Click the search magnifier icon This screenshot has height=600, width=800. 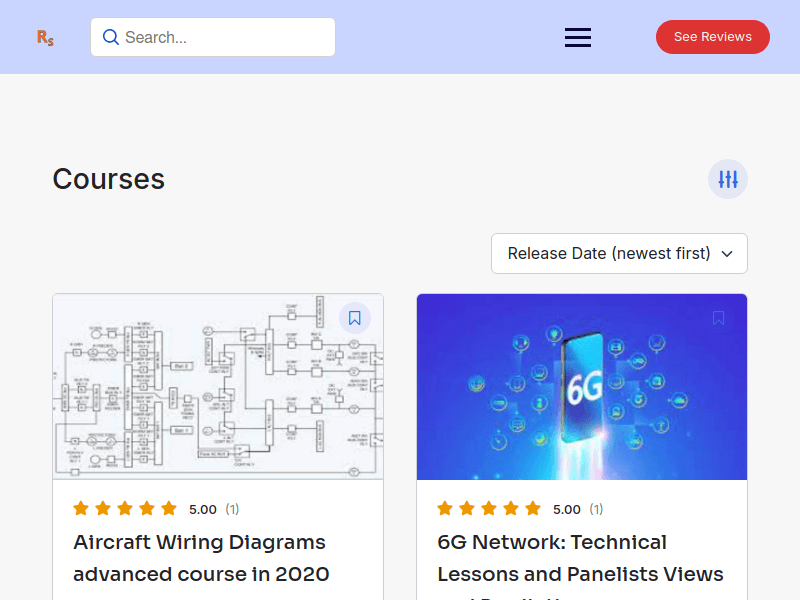(x=110, y=37)
